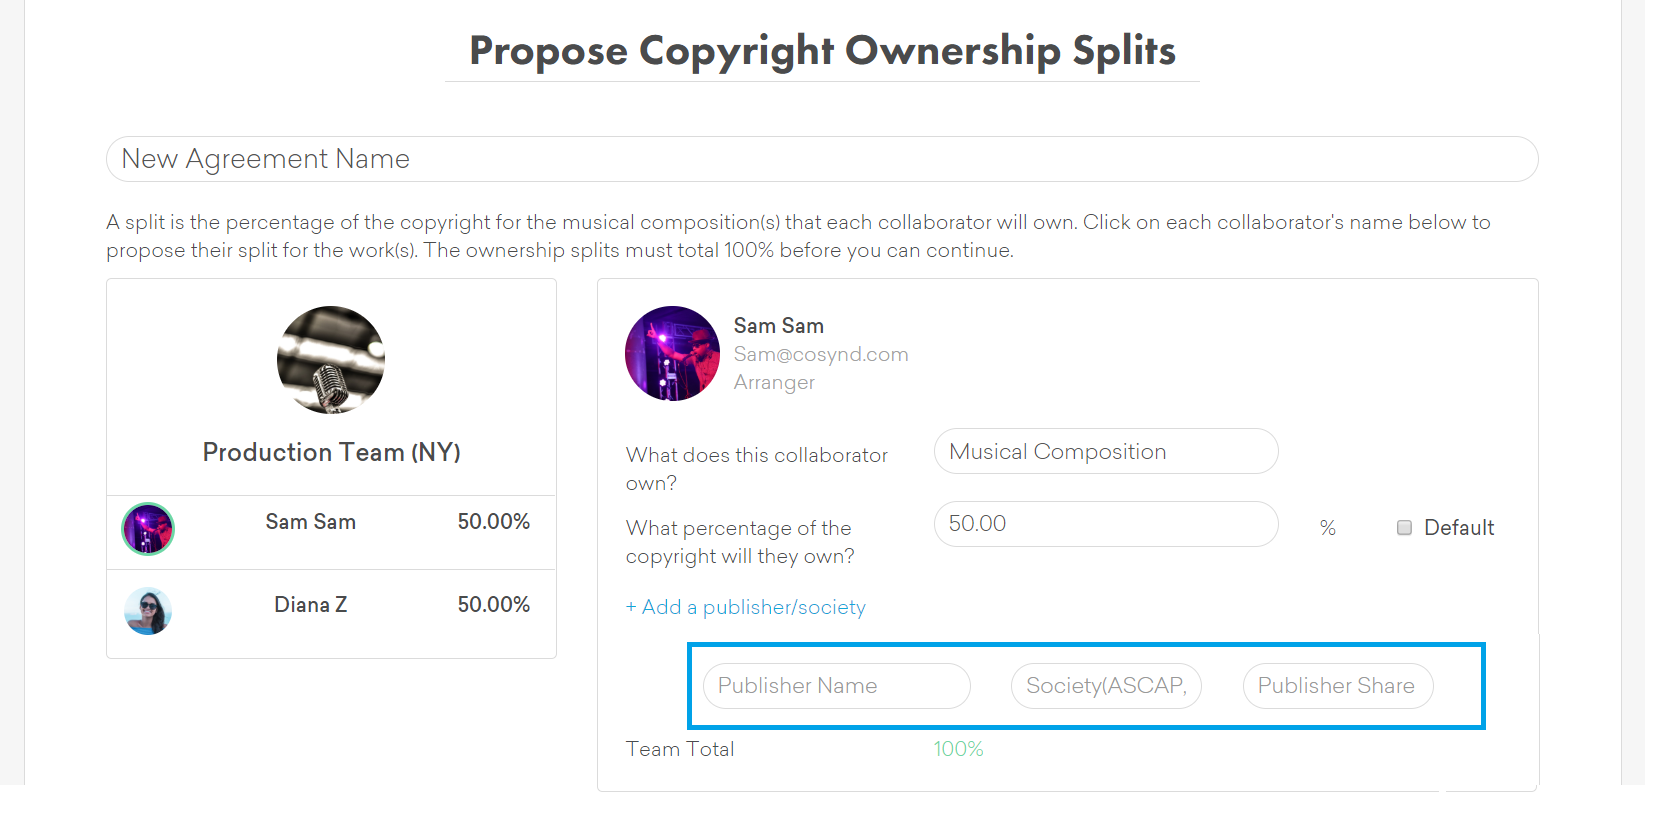
Task: Click the Sam@cosynd.com email text
Action: [821, 354]
